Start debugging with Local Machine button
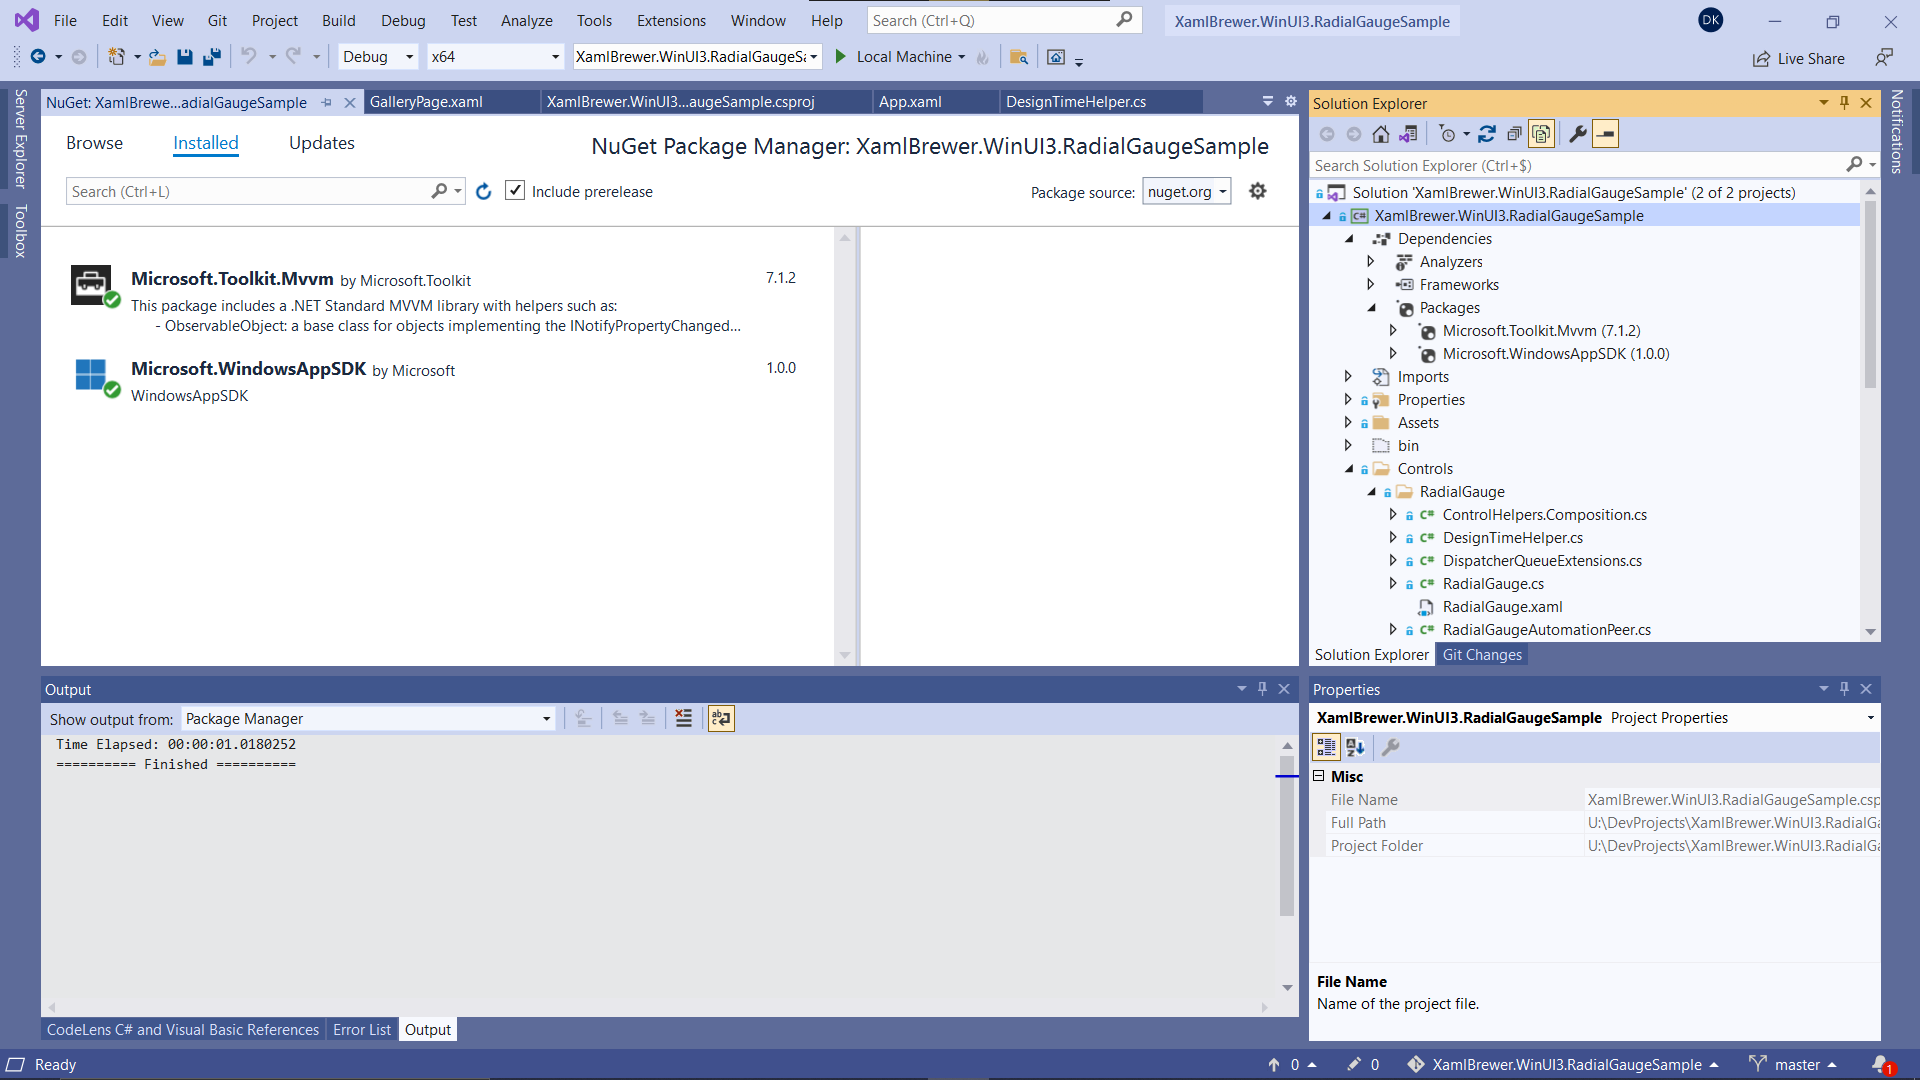 [893, 57]
